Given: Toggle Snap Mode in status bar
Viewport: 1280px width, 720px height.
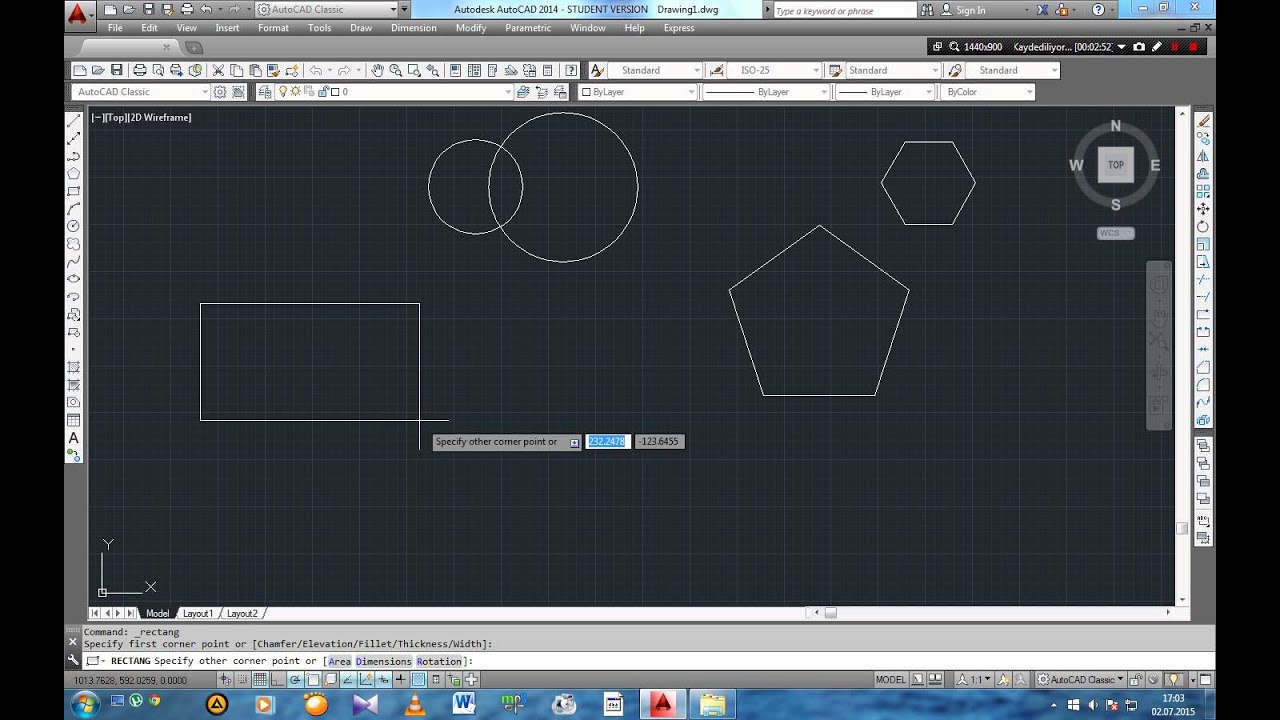Looking at the screenshot, I should pos(243,680).
